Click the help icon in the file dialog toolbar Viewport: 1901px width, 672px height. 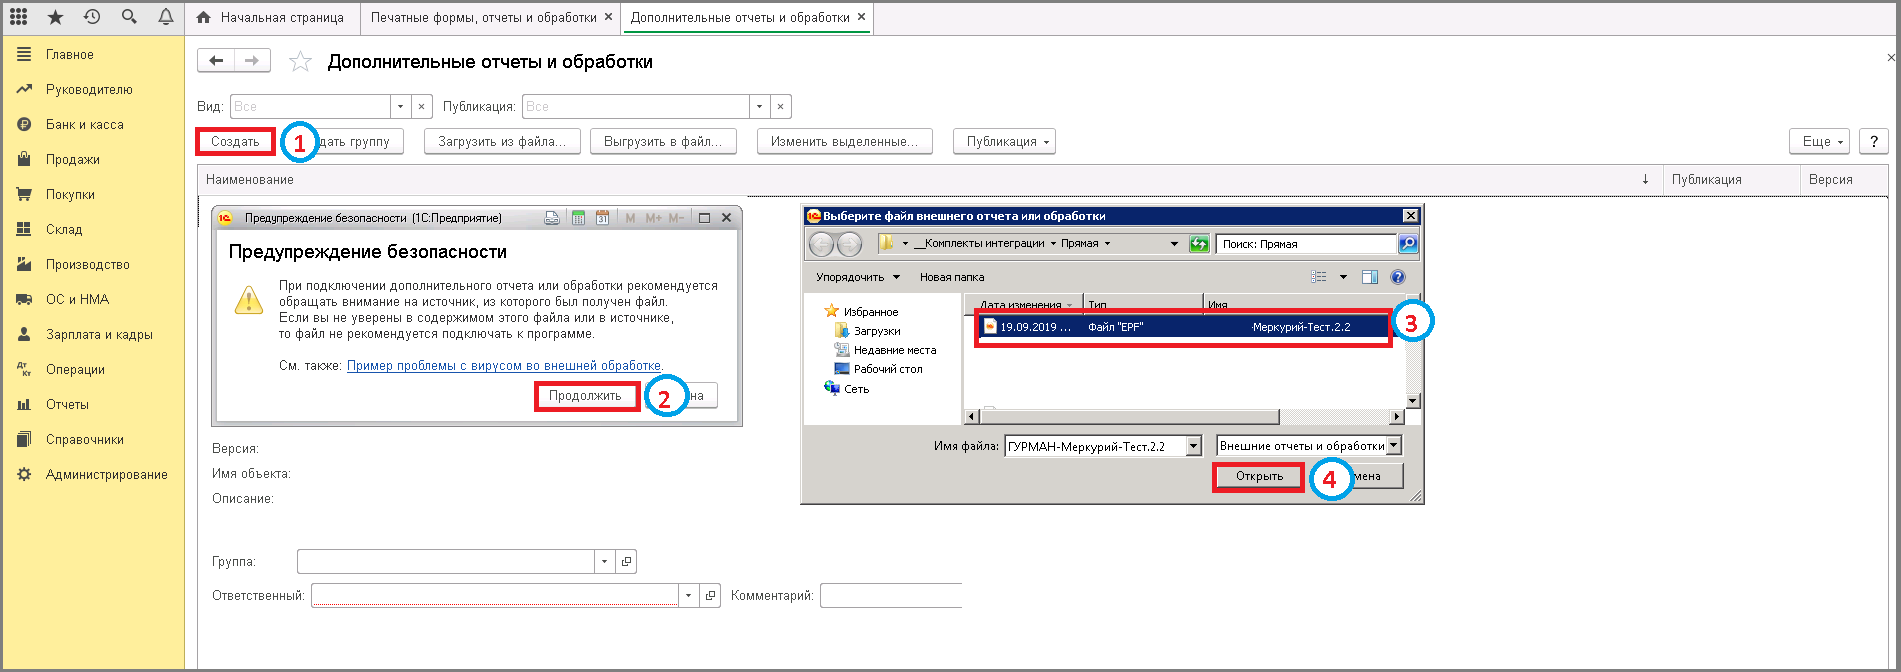pos(1398,277)
